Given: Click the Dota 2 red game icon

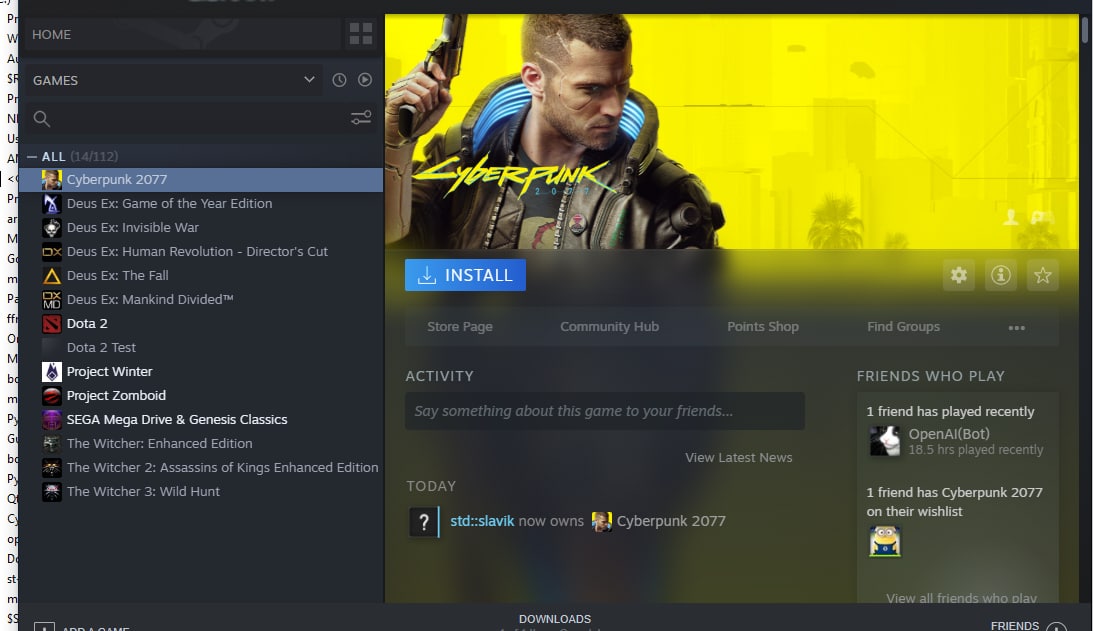Looking at the screenshot, I should tap(52, 324).
